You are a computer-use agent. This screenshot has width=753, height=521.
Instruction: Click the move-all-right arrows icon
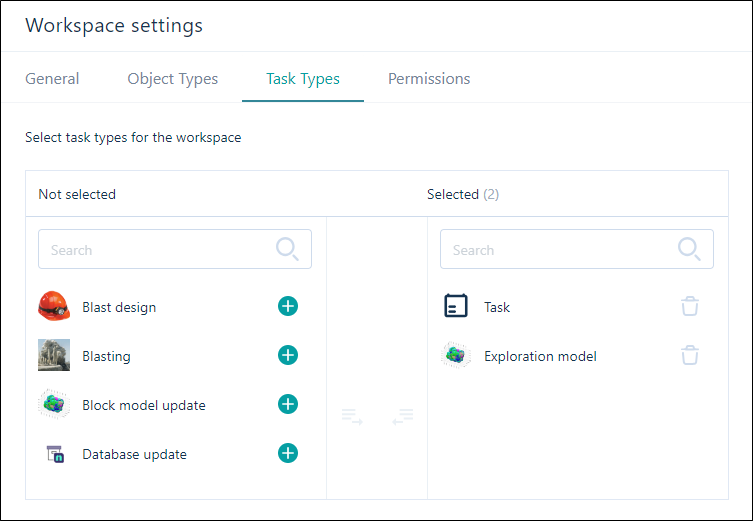coord(352,416)
